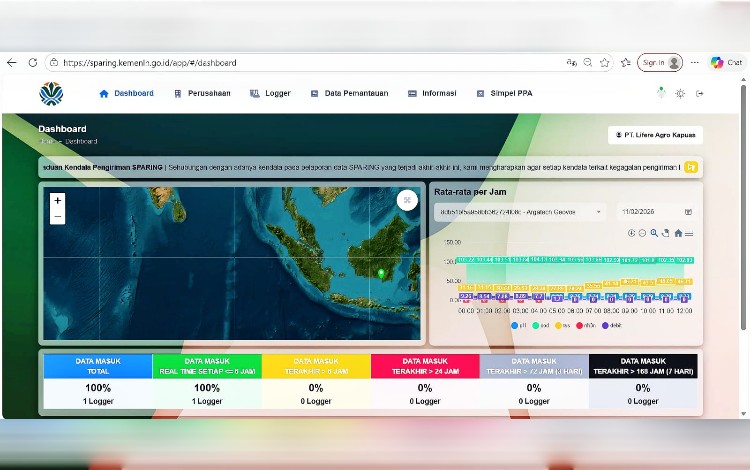Click the chart zoom-out minus icon
The image size is (750, 470).
[642, 233]
